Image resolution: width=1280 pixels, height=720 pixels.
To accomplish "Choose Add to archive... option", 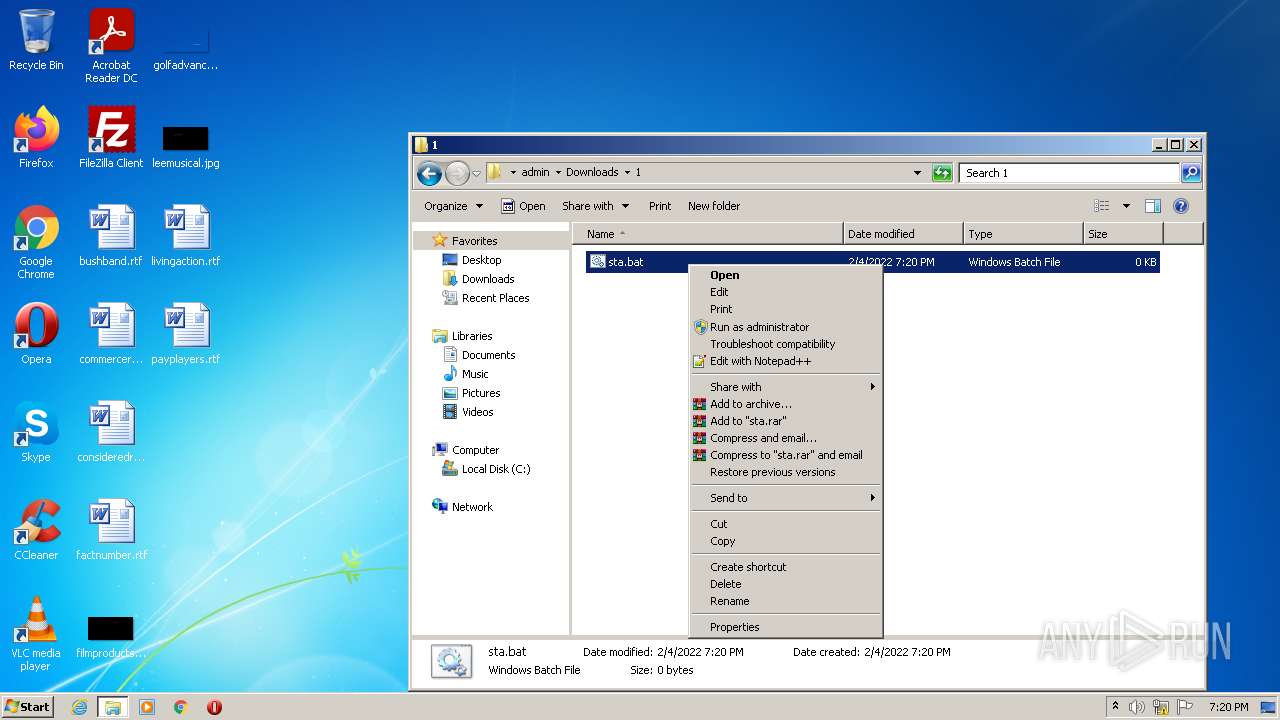I will (786, 404).
